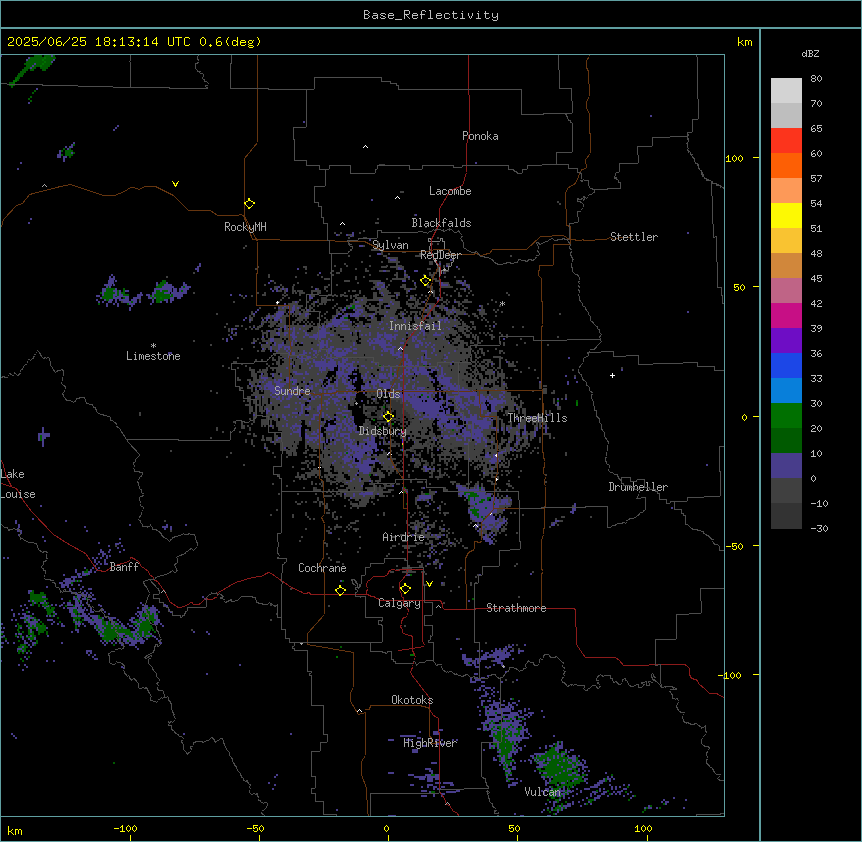Select the asterisk marker above Limestone
This screenshot has width=862, height=842.
tap(153, 346)
